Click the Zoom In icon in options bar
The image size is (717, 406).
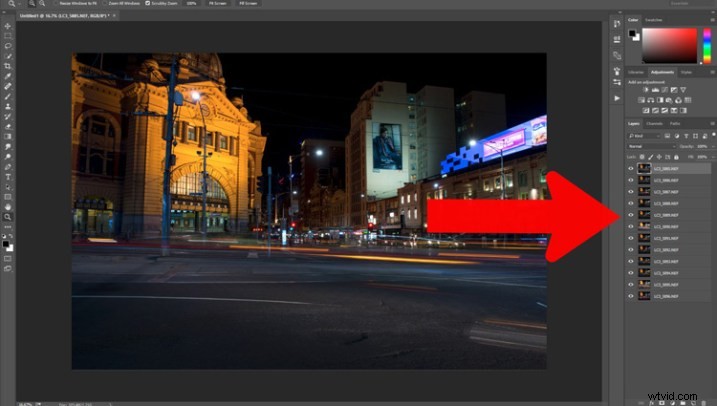point(32,3)
